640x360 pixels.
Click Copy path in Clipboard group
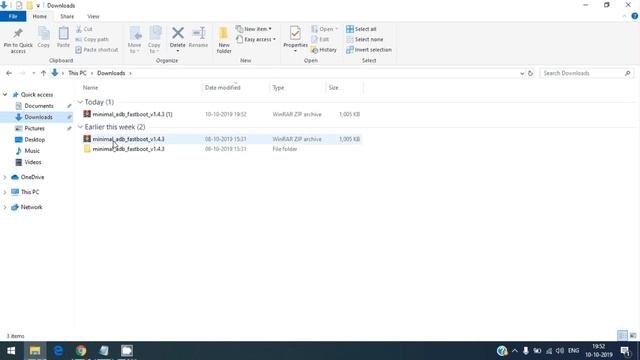(x=92, y=39)
